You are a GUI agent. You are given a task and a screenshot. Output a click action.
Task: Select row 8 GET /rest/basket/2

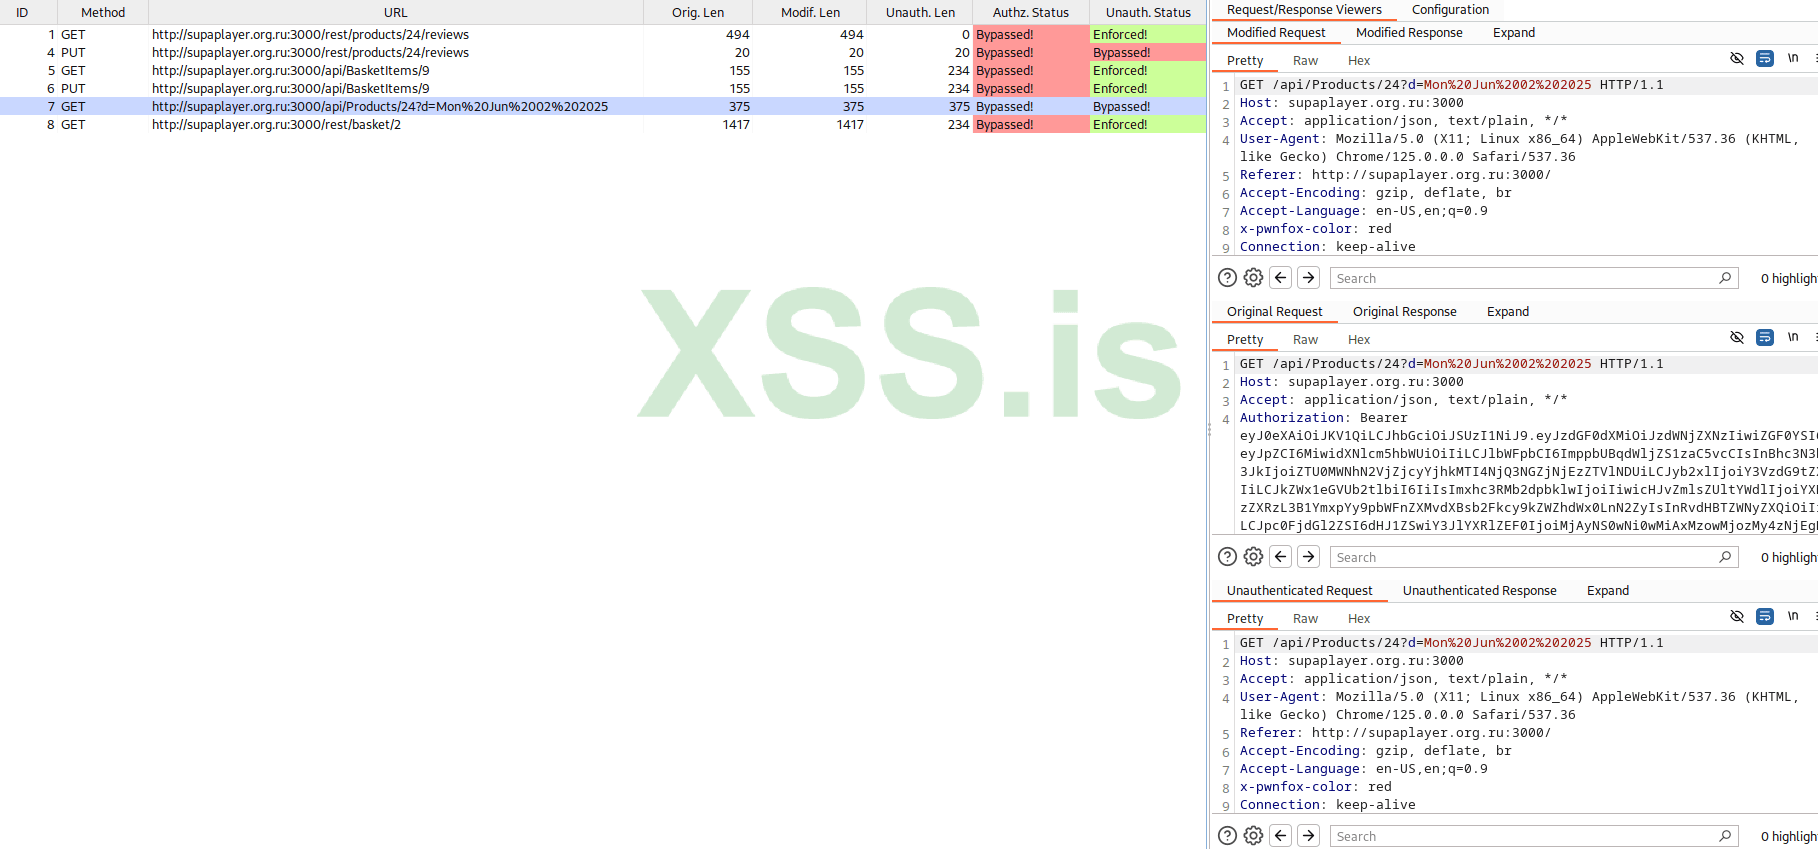click(x=603, y=124)
